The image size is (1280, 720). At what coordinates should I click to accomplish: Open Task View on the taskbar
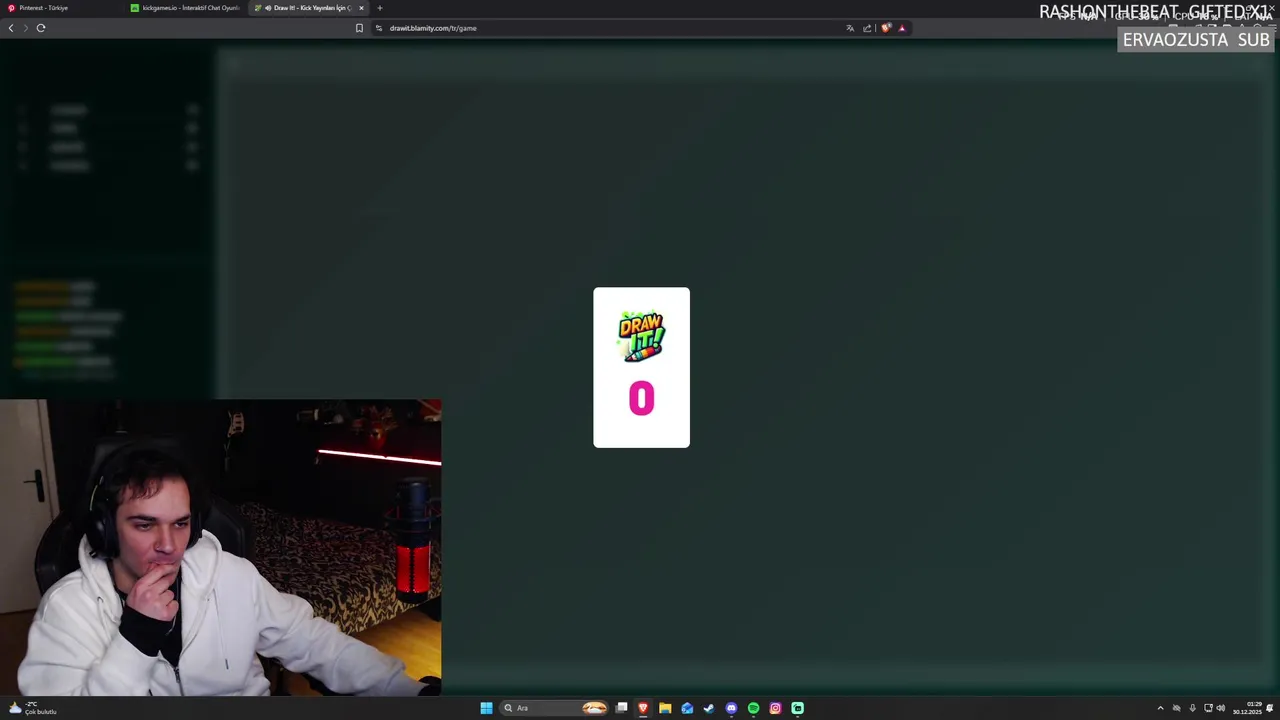(621, 708)
